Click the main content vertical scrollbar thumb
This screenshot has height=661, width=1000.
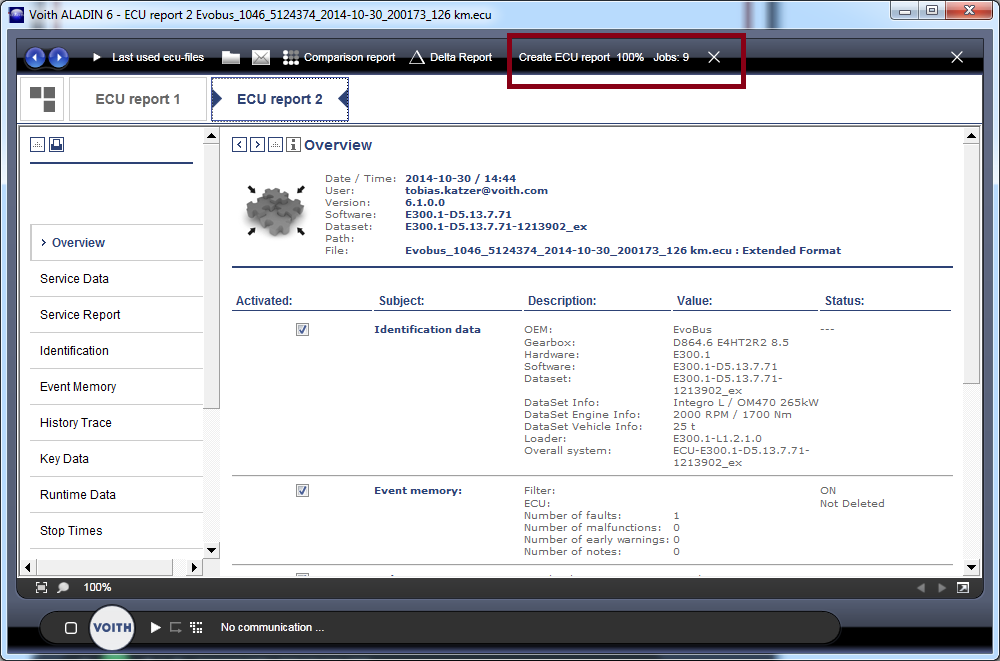[x=971, y=264]
